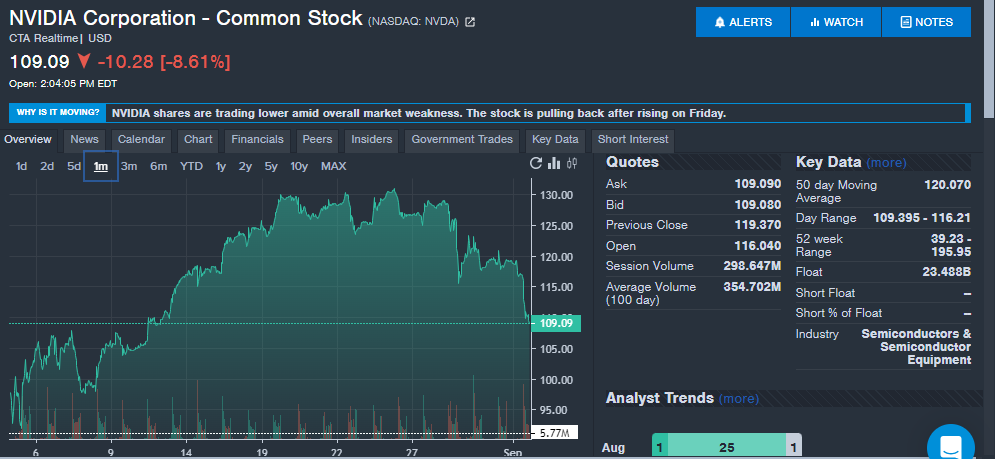
Task: Select the 1d chart range
Action: (x=22, y=166)
